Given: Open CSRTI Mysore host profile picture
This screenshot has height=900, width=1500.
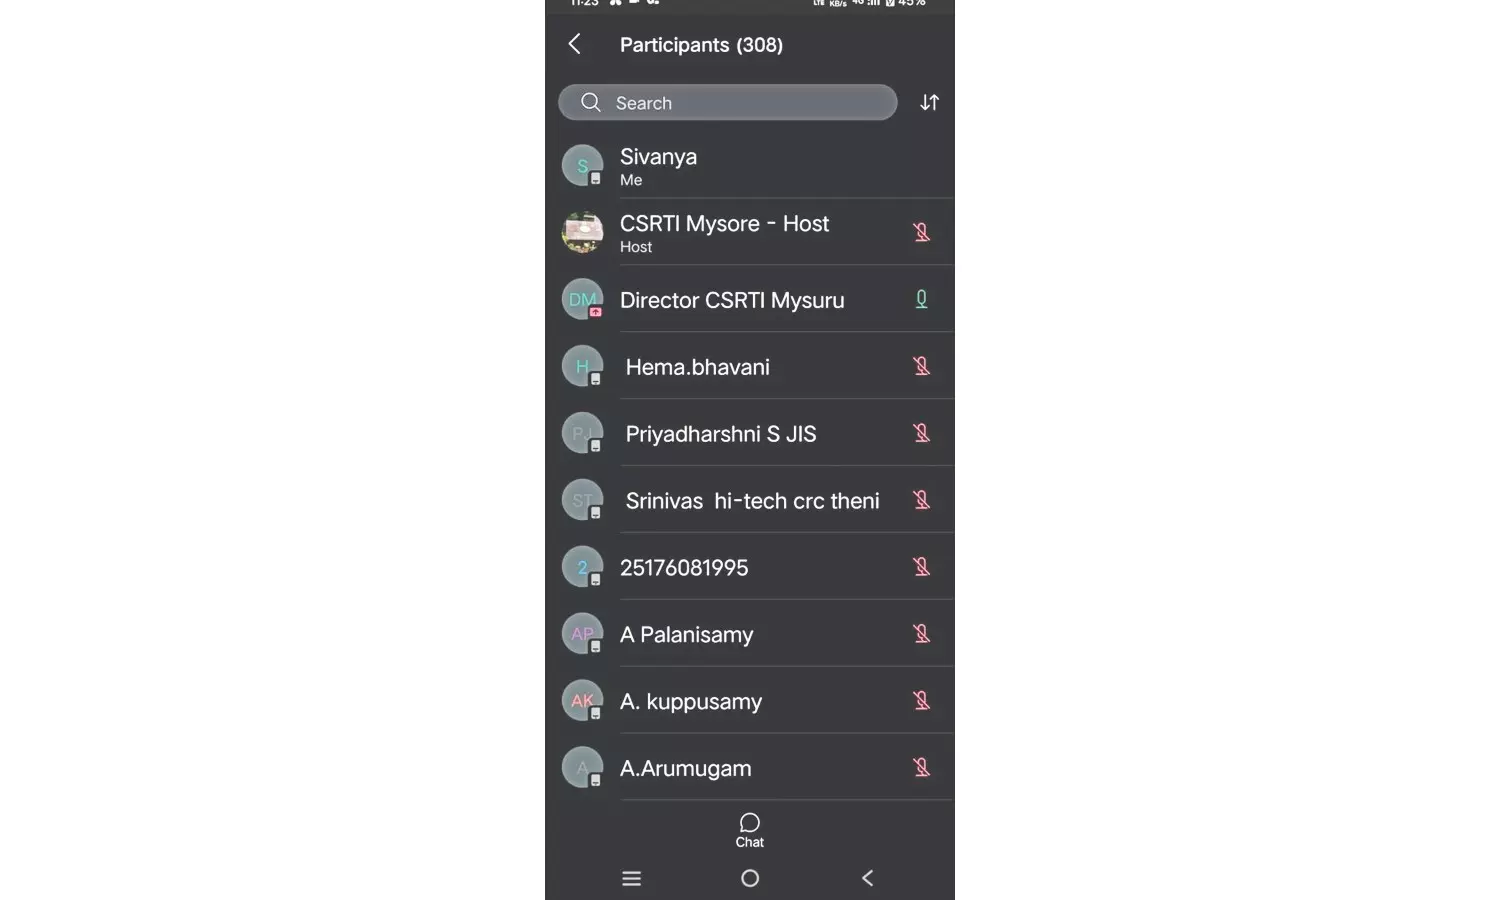Looking at the screenshot, I should coord(582,232).
